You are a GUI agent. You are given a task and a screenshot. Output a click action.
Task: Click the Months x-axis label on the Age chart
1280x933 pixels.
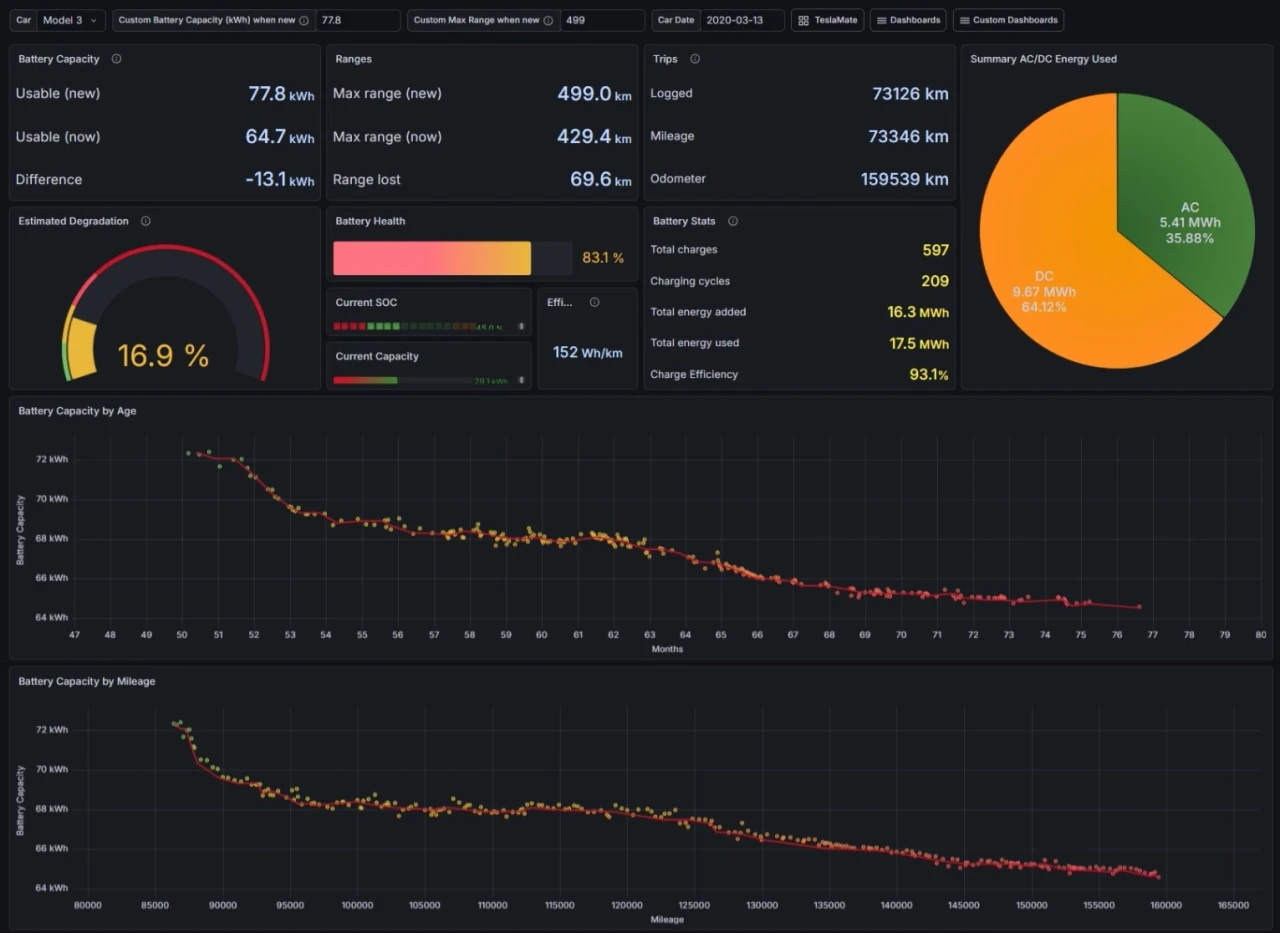[x=667, y=649]
